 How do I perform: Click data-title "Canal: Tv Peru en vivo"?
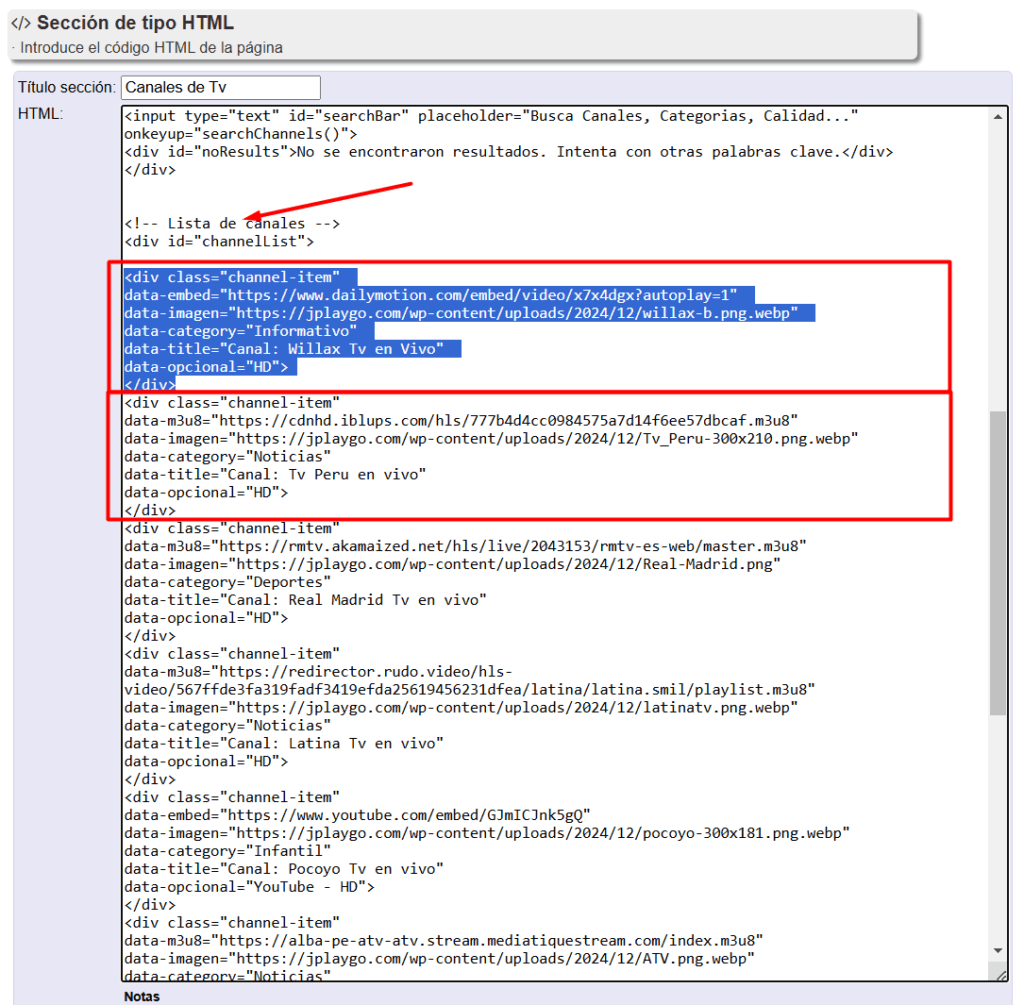[x=275, y=475]
